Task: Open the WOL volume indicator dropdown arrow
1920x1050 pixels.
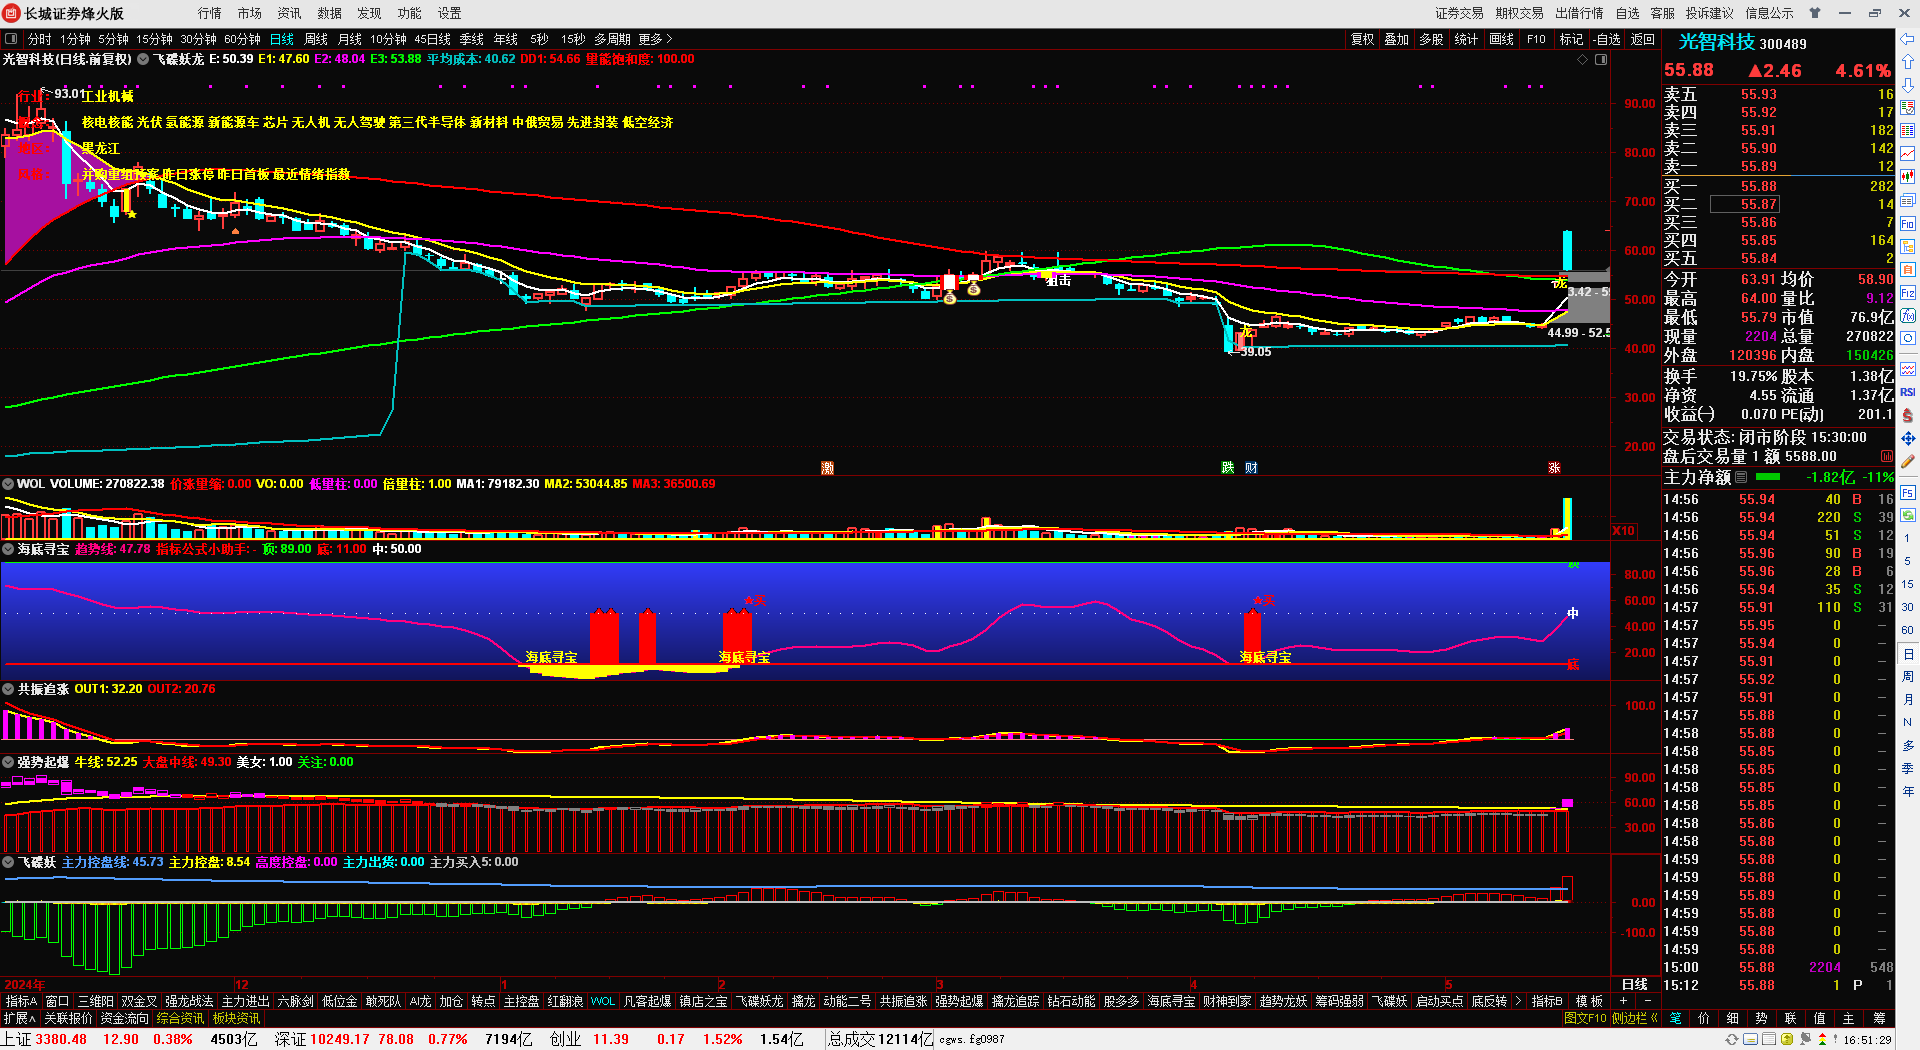Action: tap(8, 484)
